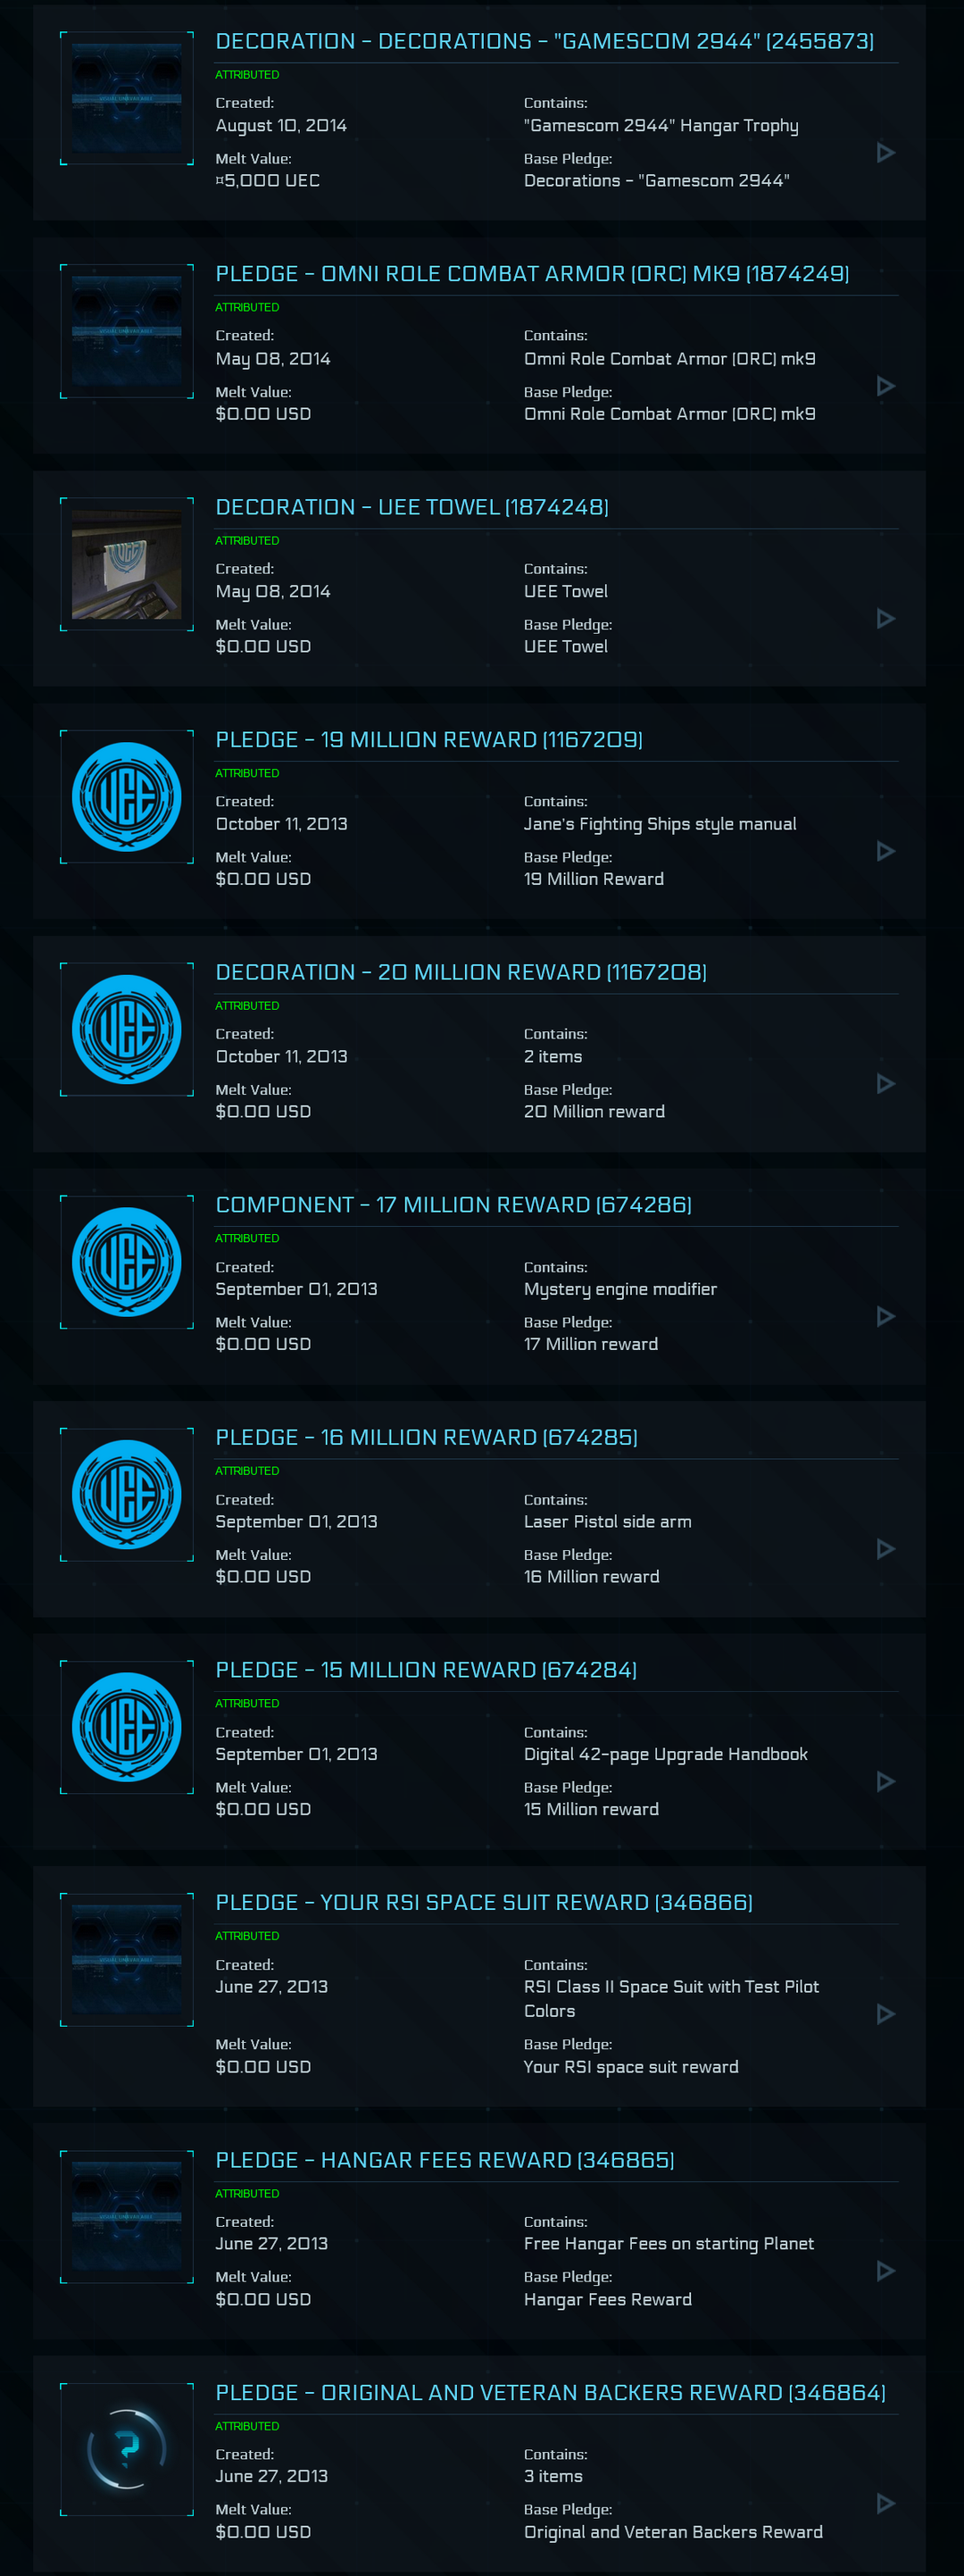The width and height of the screenshot is (964, 2576).
Task: Expand the 19 Million Reward pledge arrow
Action: [x=885, y=851]
